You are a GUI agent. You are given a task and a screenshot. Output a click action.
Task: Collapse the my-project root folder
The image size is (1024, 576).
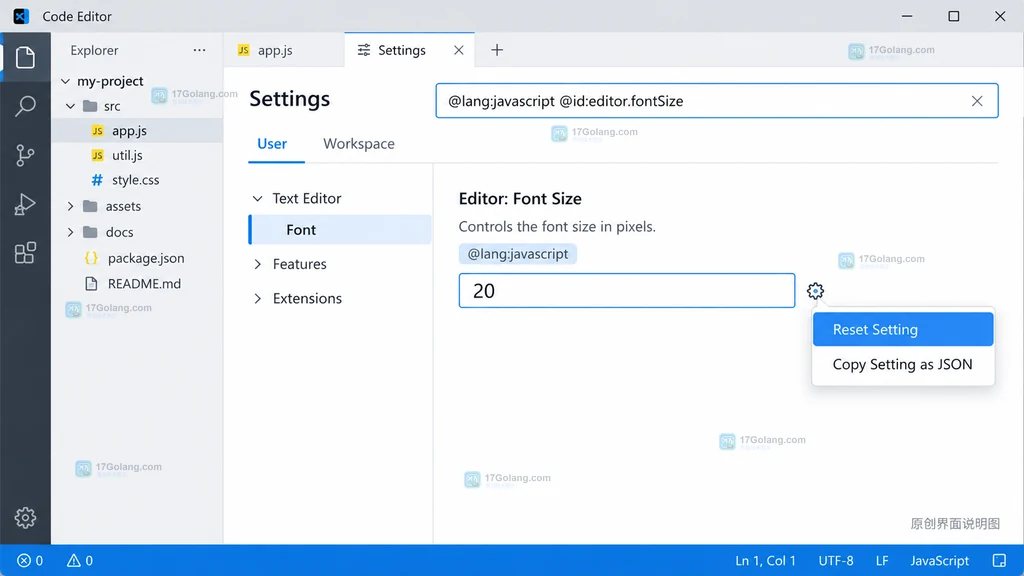(x=65, y=81)
